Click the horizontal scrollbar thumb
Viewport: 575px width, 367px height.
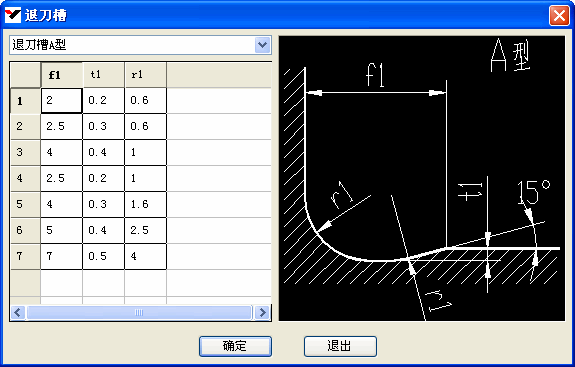tap(139, 312)
